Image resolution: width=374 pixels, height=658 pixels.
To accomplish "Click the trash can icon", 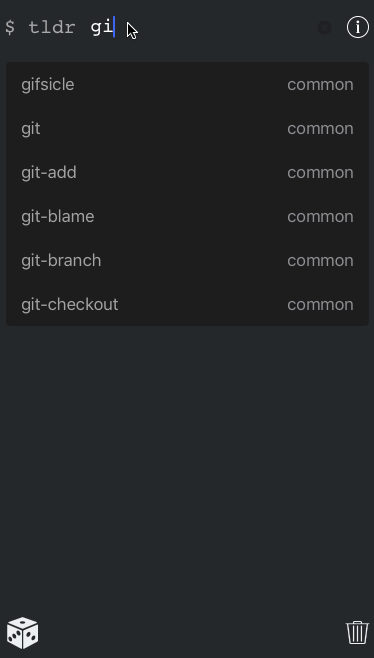I will (x=357, y=632).
